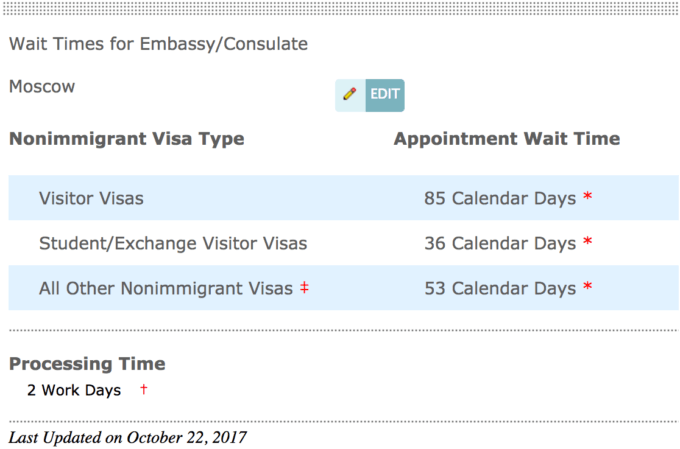Click the Appointment Wait Time column header

[x=507, y=139]
